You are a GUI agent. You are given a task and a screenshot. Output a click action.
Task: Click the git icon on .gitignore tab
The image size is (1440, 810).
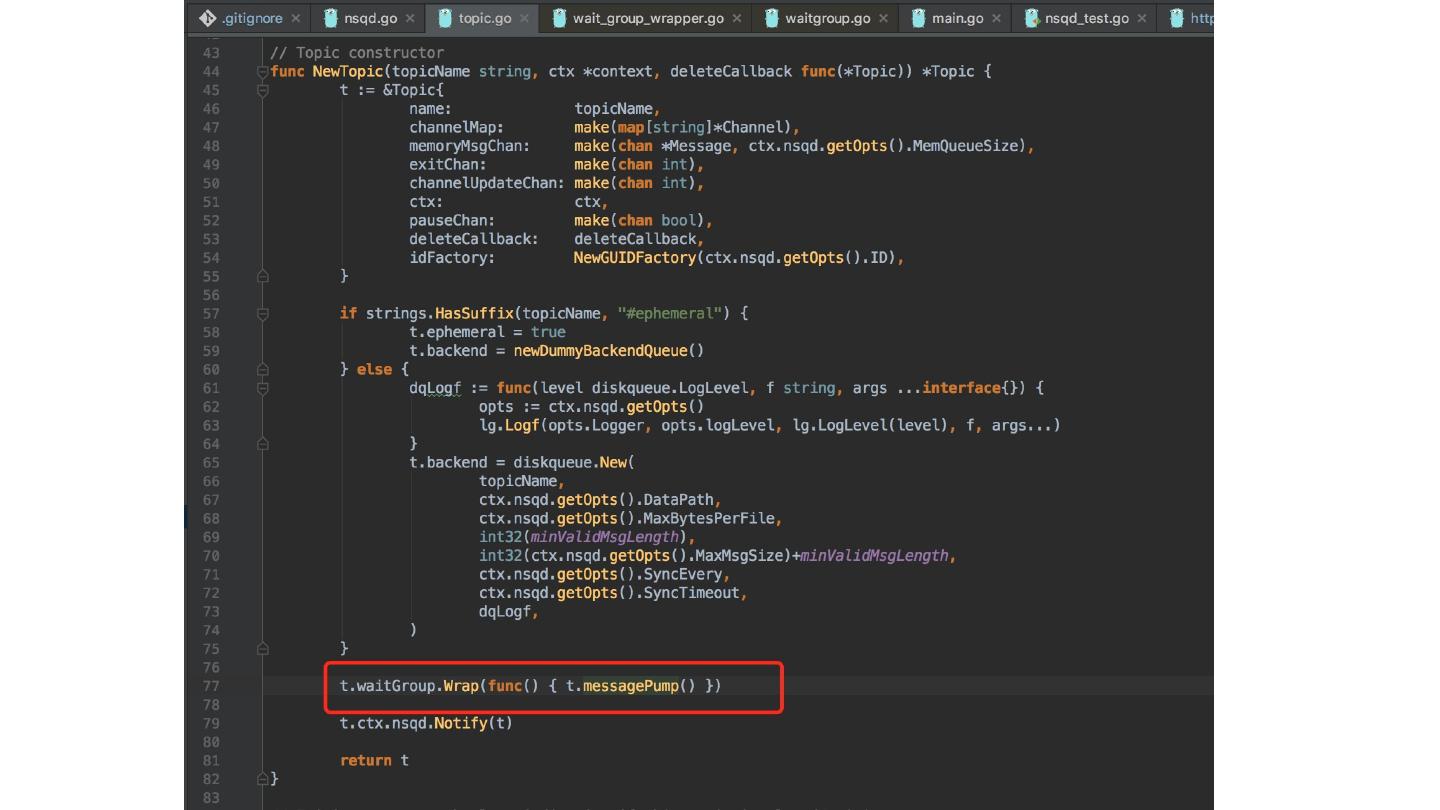pos(208,18)
